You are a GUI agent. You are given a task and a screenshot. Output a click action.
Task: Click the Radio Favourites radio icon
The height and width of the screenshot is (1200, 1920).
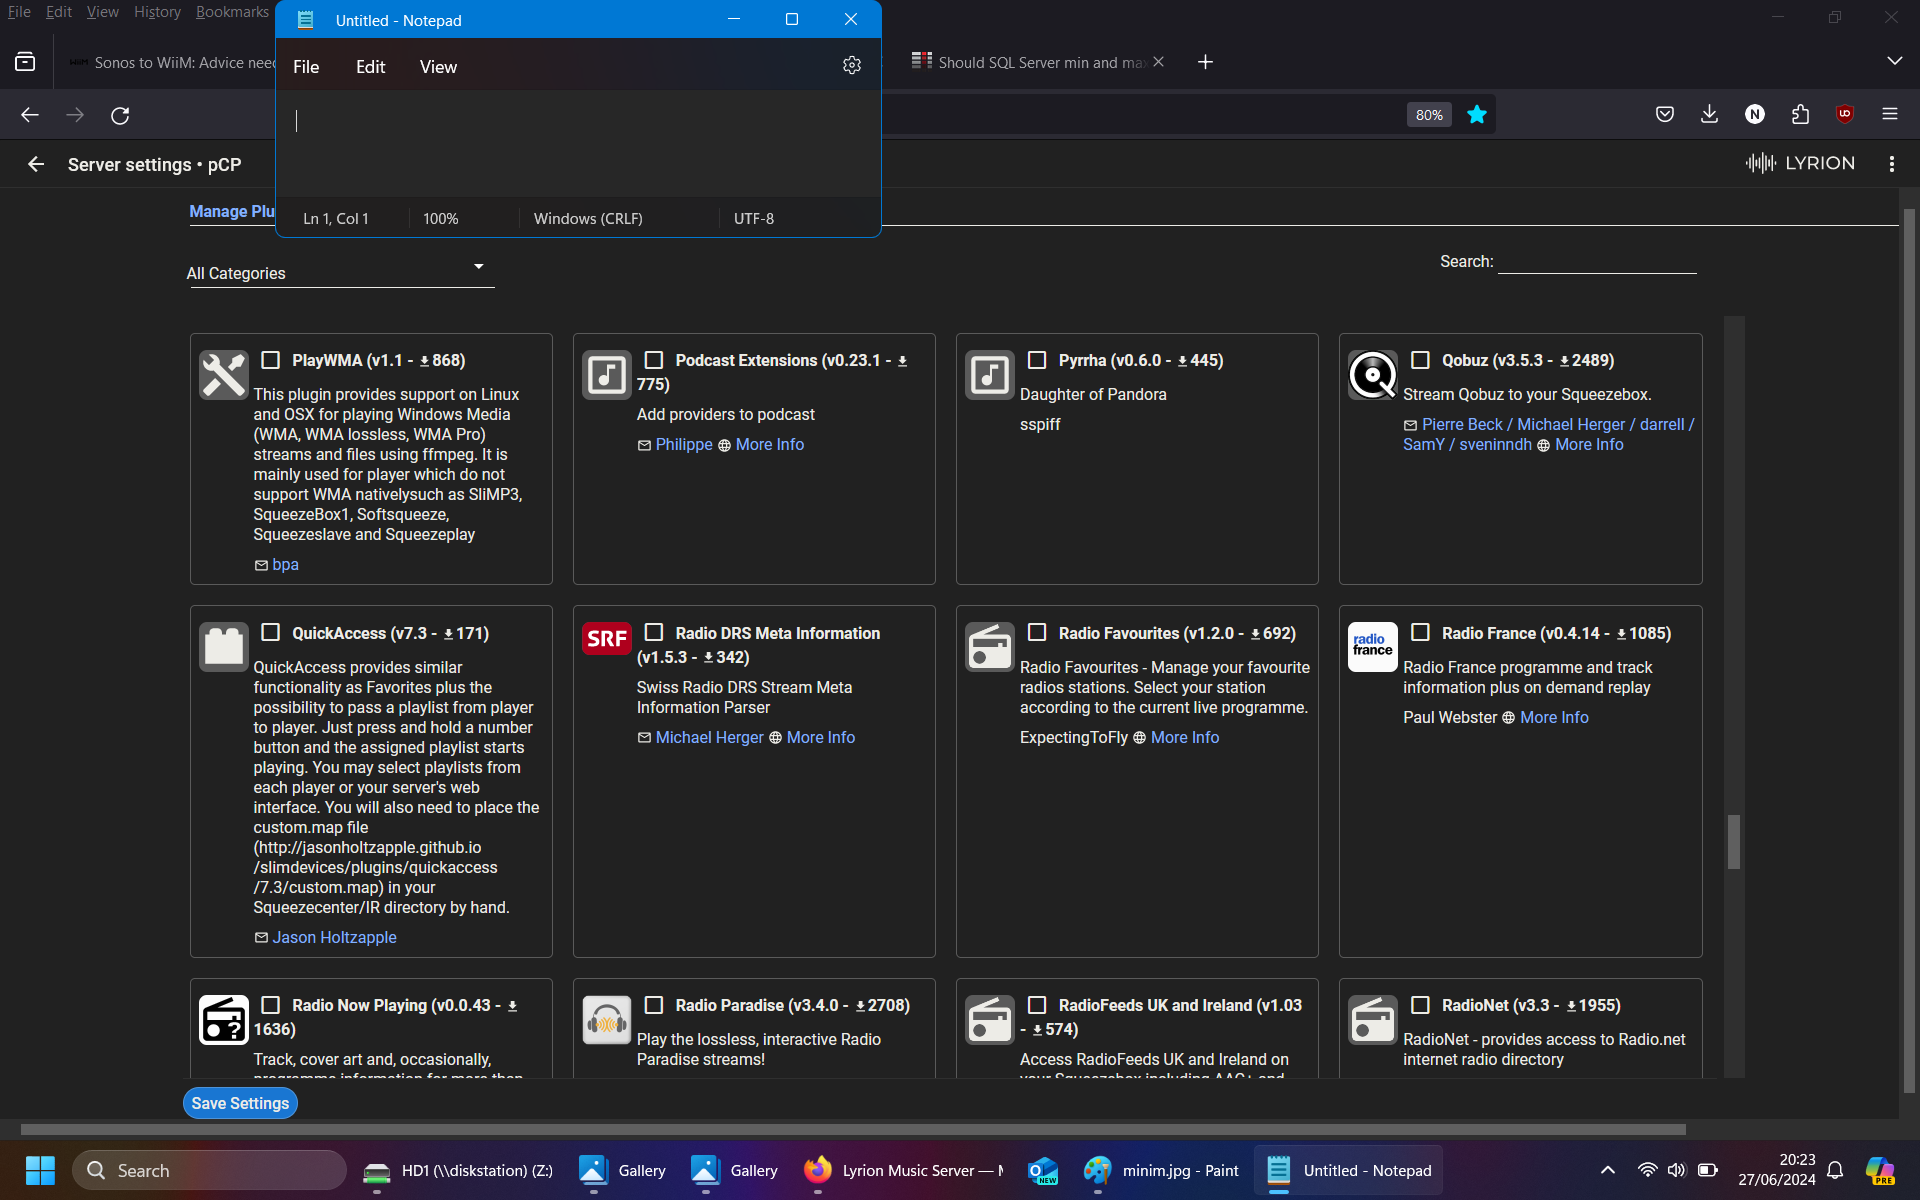[x=989, y=647]
